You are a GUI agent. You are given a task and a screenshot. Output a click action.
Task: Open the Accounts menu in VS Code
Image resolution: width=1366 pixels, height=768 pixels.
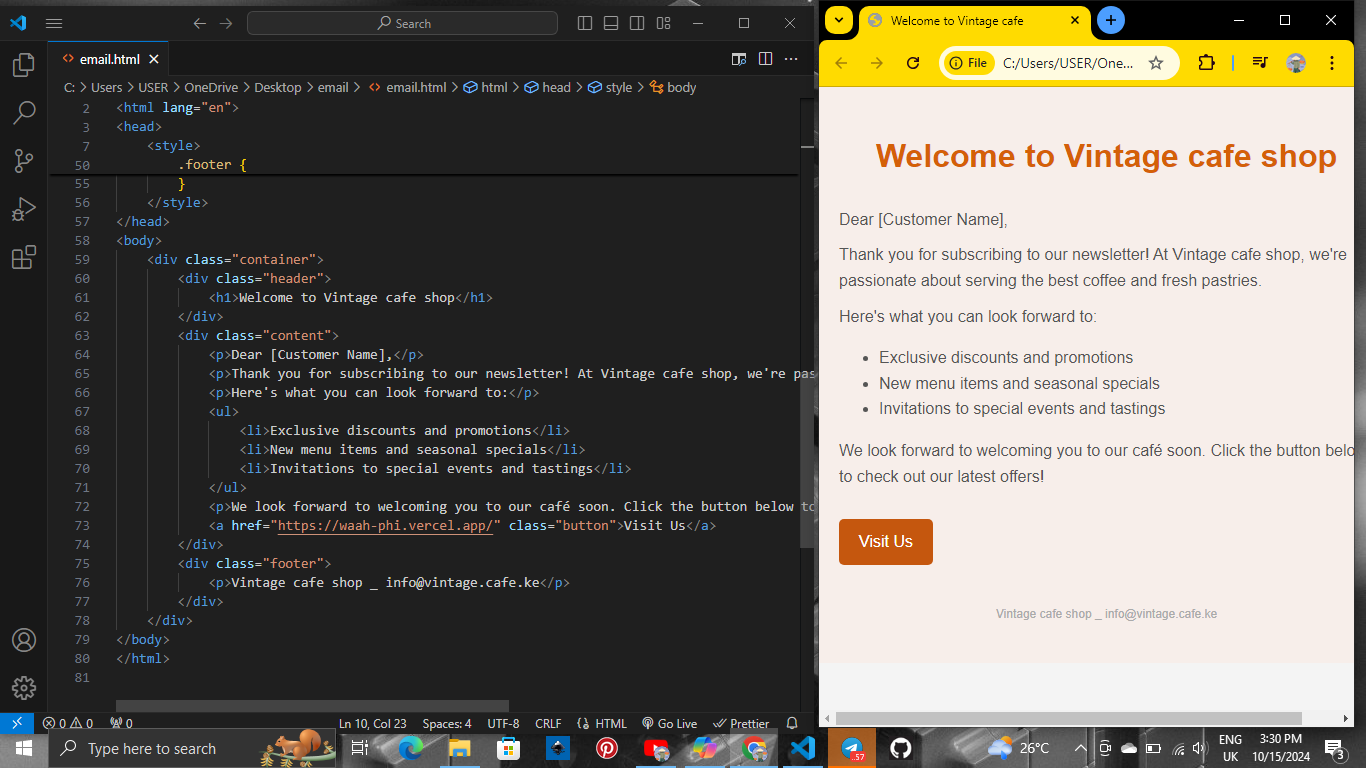click(x=24, y=640)
